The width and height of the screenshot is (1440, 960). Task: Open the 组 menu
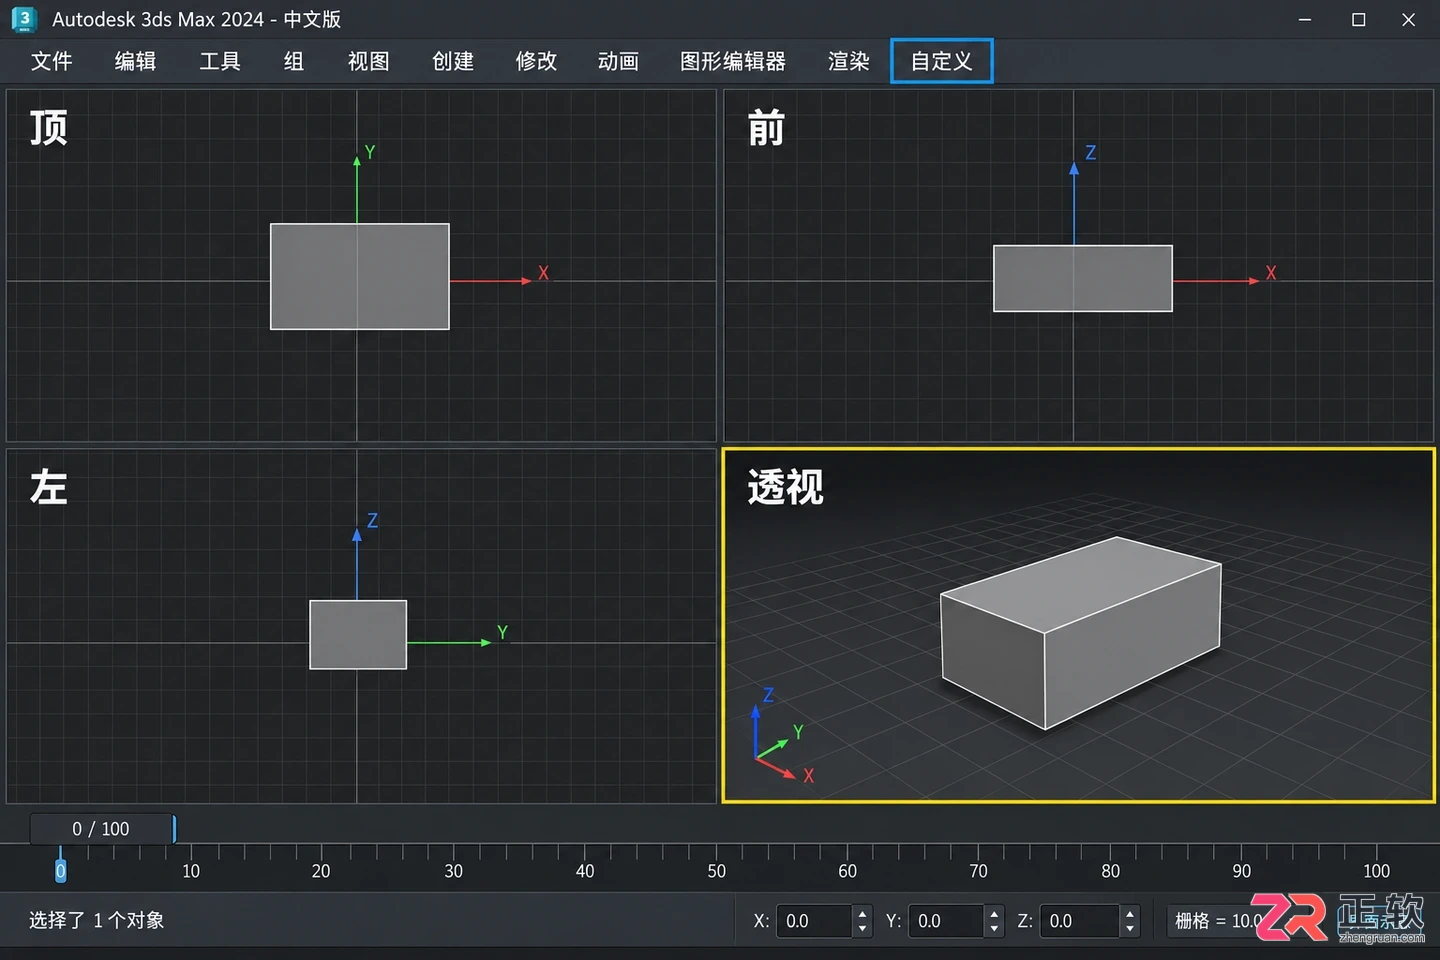[x=294, y=62]
